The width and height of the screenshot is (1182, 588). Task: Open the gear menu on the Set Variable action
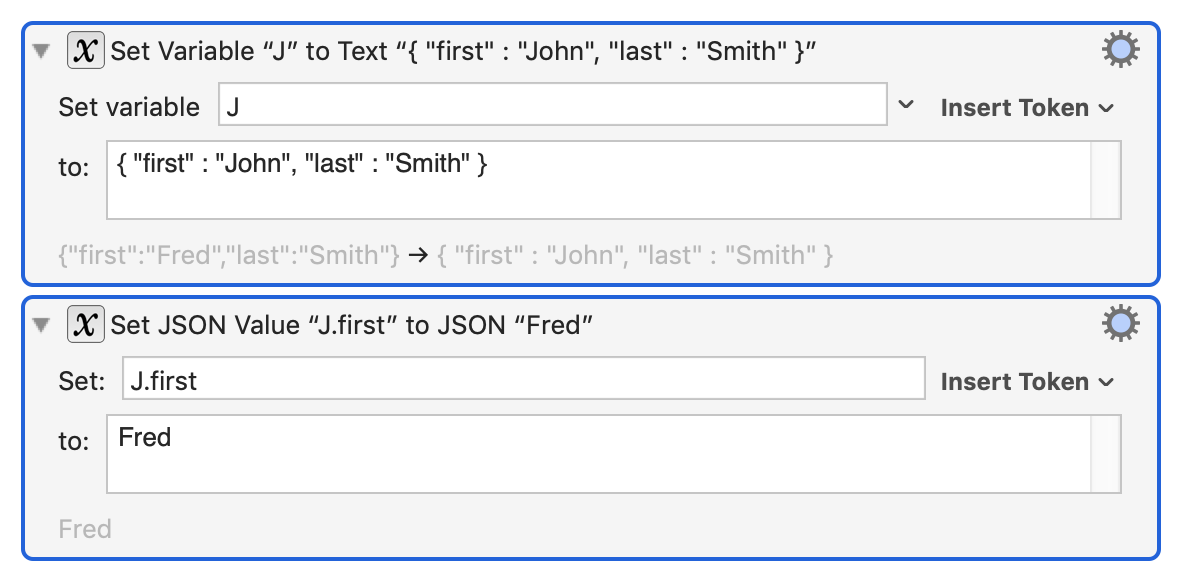(x=1119, y=49)
